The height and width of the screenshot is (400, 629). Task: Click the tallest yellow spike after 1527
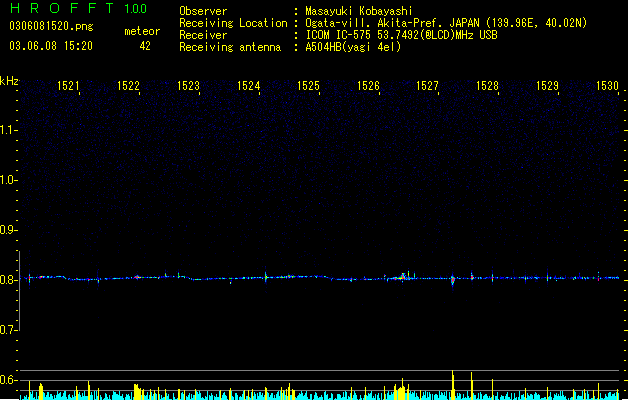coord(453,385)
